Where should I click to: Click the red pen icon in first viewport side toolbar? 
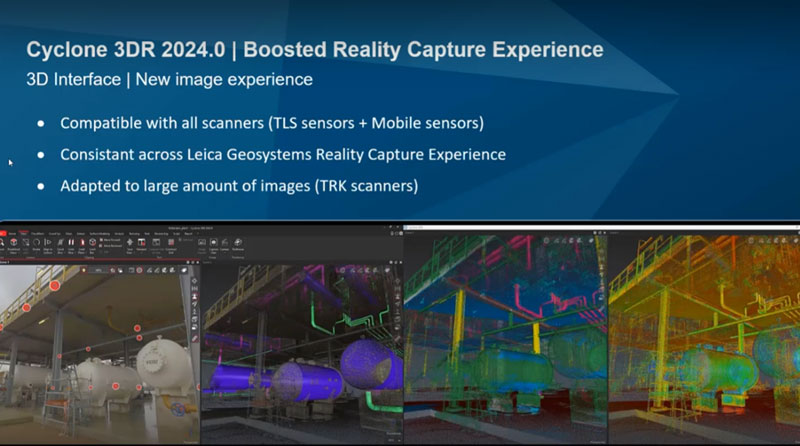tap(194, 338)
